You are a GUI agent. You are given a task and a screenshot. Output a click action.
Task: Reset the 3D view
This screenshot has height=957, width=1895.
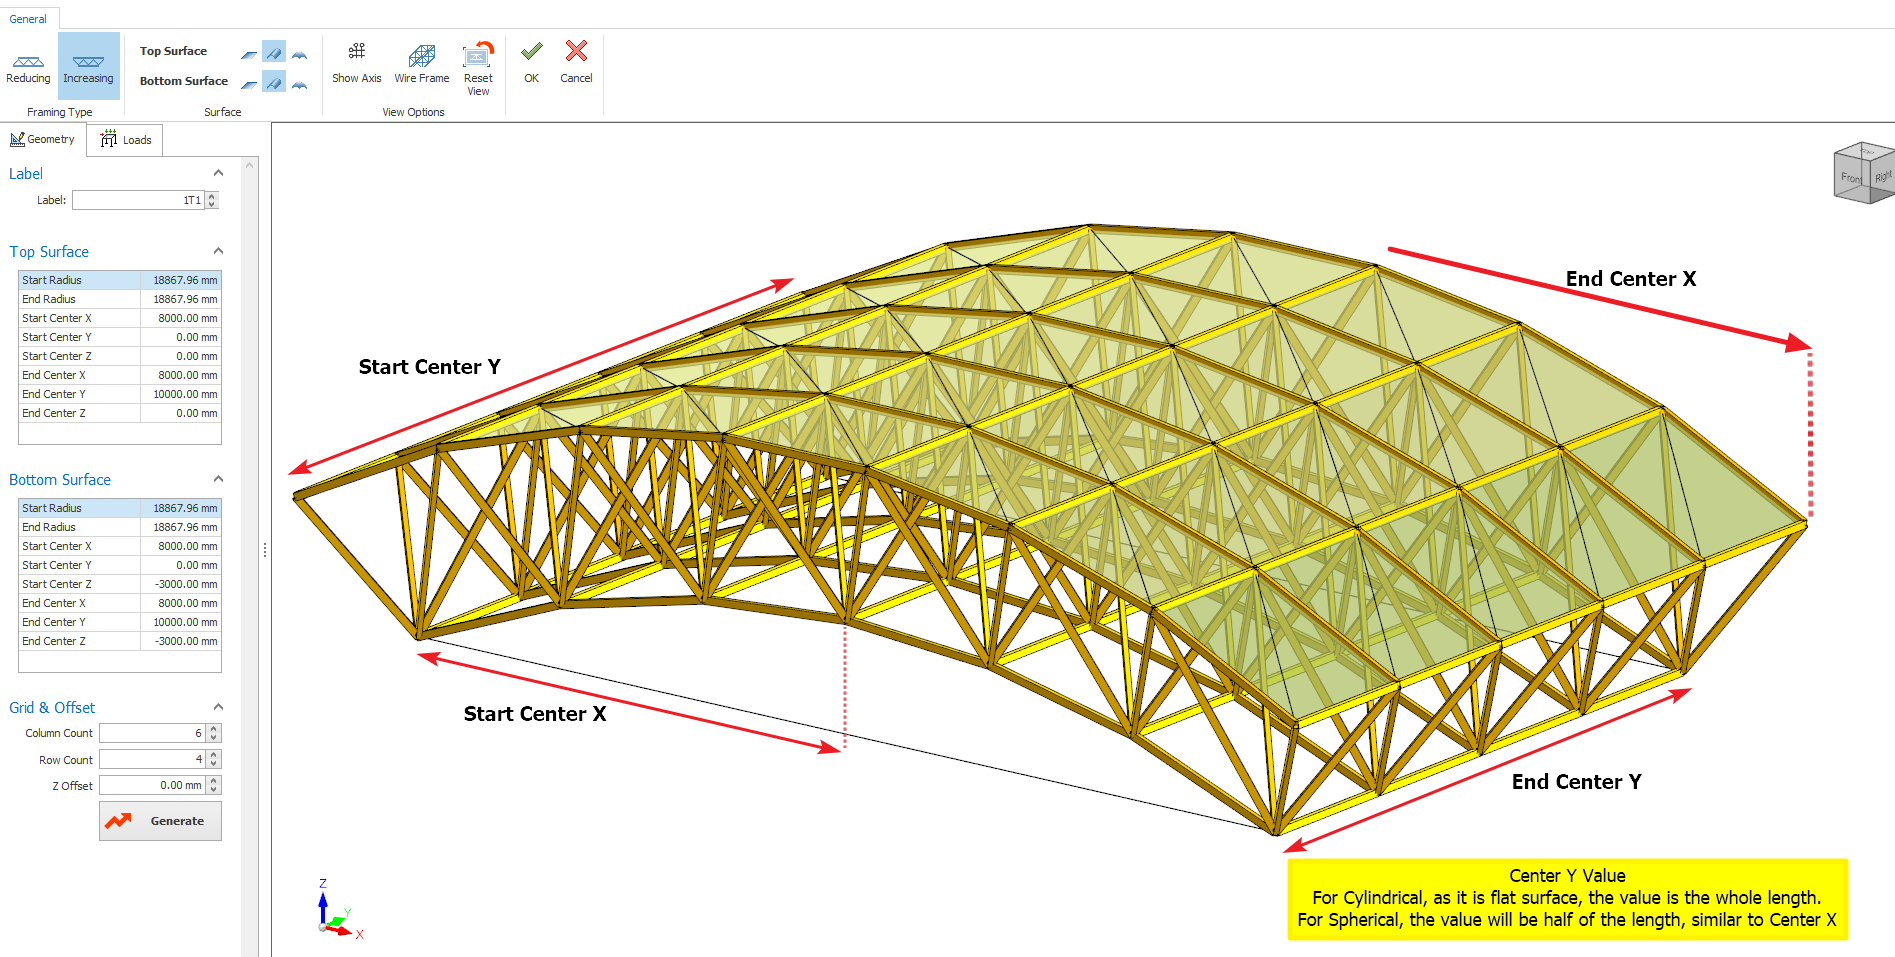click(x=478, y=67)
